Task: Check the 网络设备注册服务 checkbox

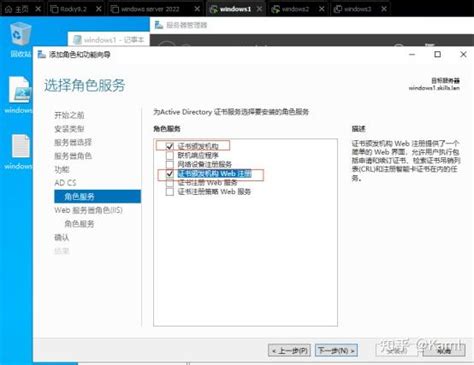Action: (x=170, y=164)
